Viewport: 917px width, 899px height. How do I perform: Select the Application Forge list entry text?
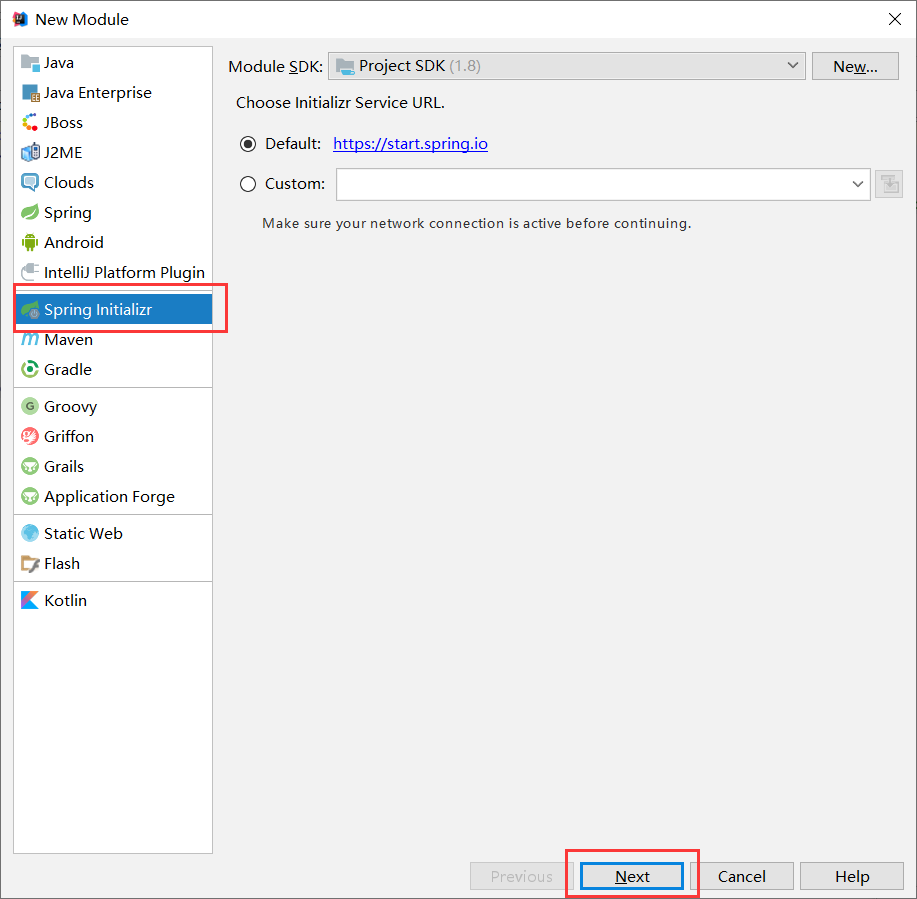[109, 497]
